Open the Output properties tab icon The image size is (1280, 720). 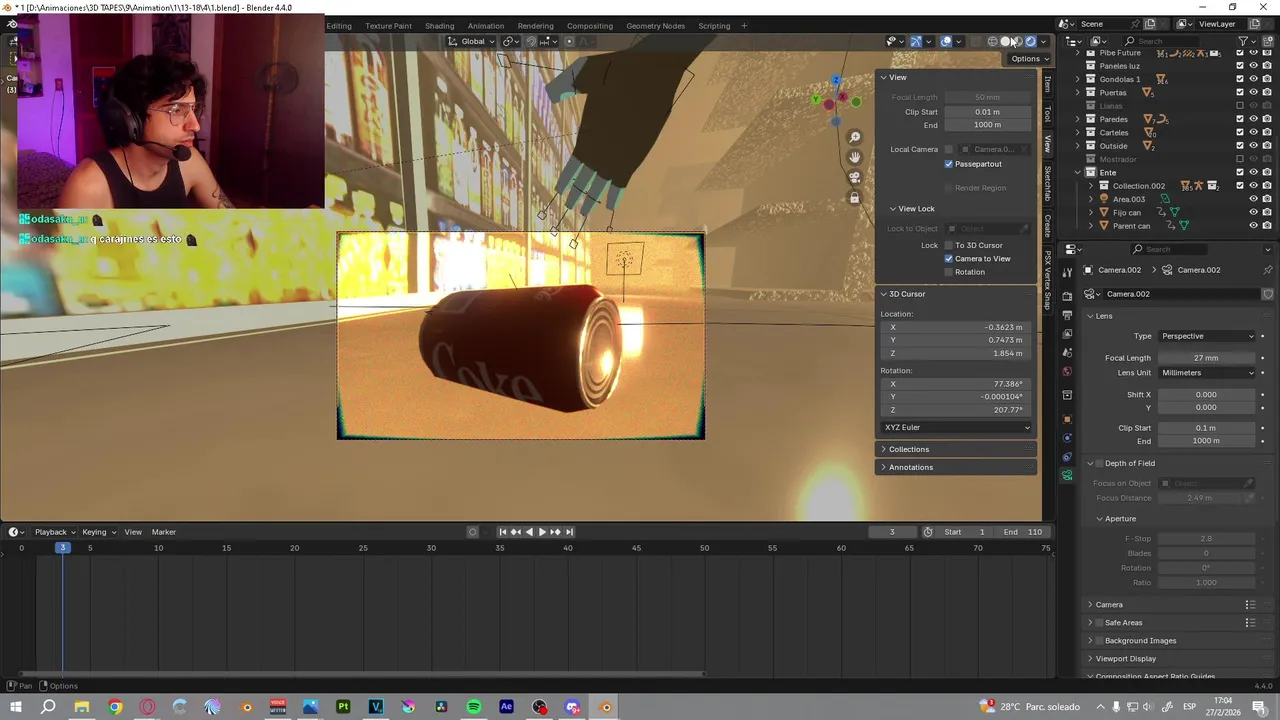pyautogui.click(x=1067, y=315)
